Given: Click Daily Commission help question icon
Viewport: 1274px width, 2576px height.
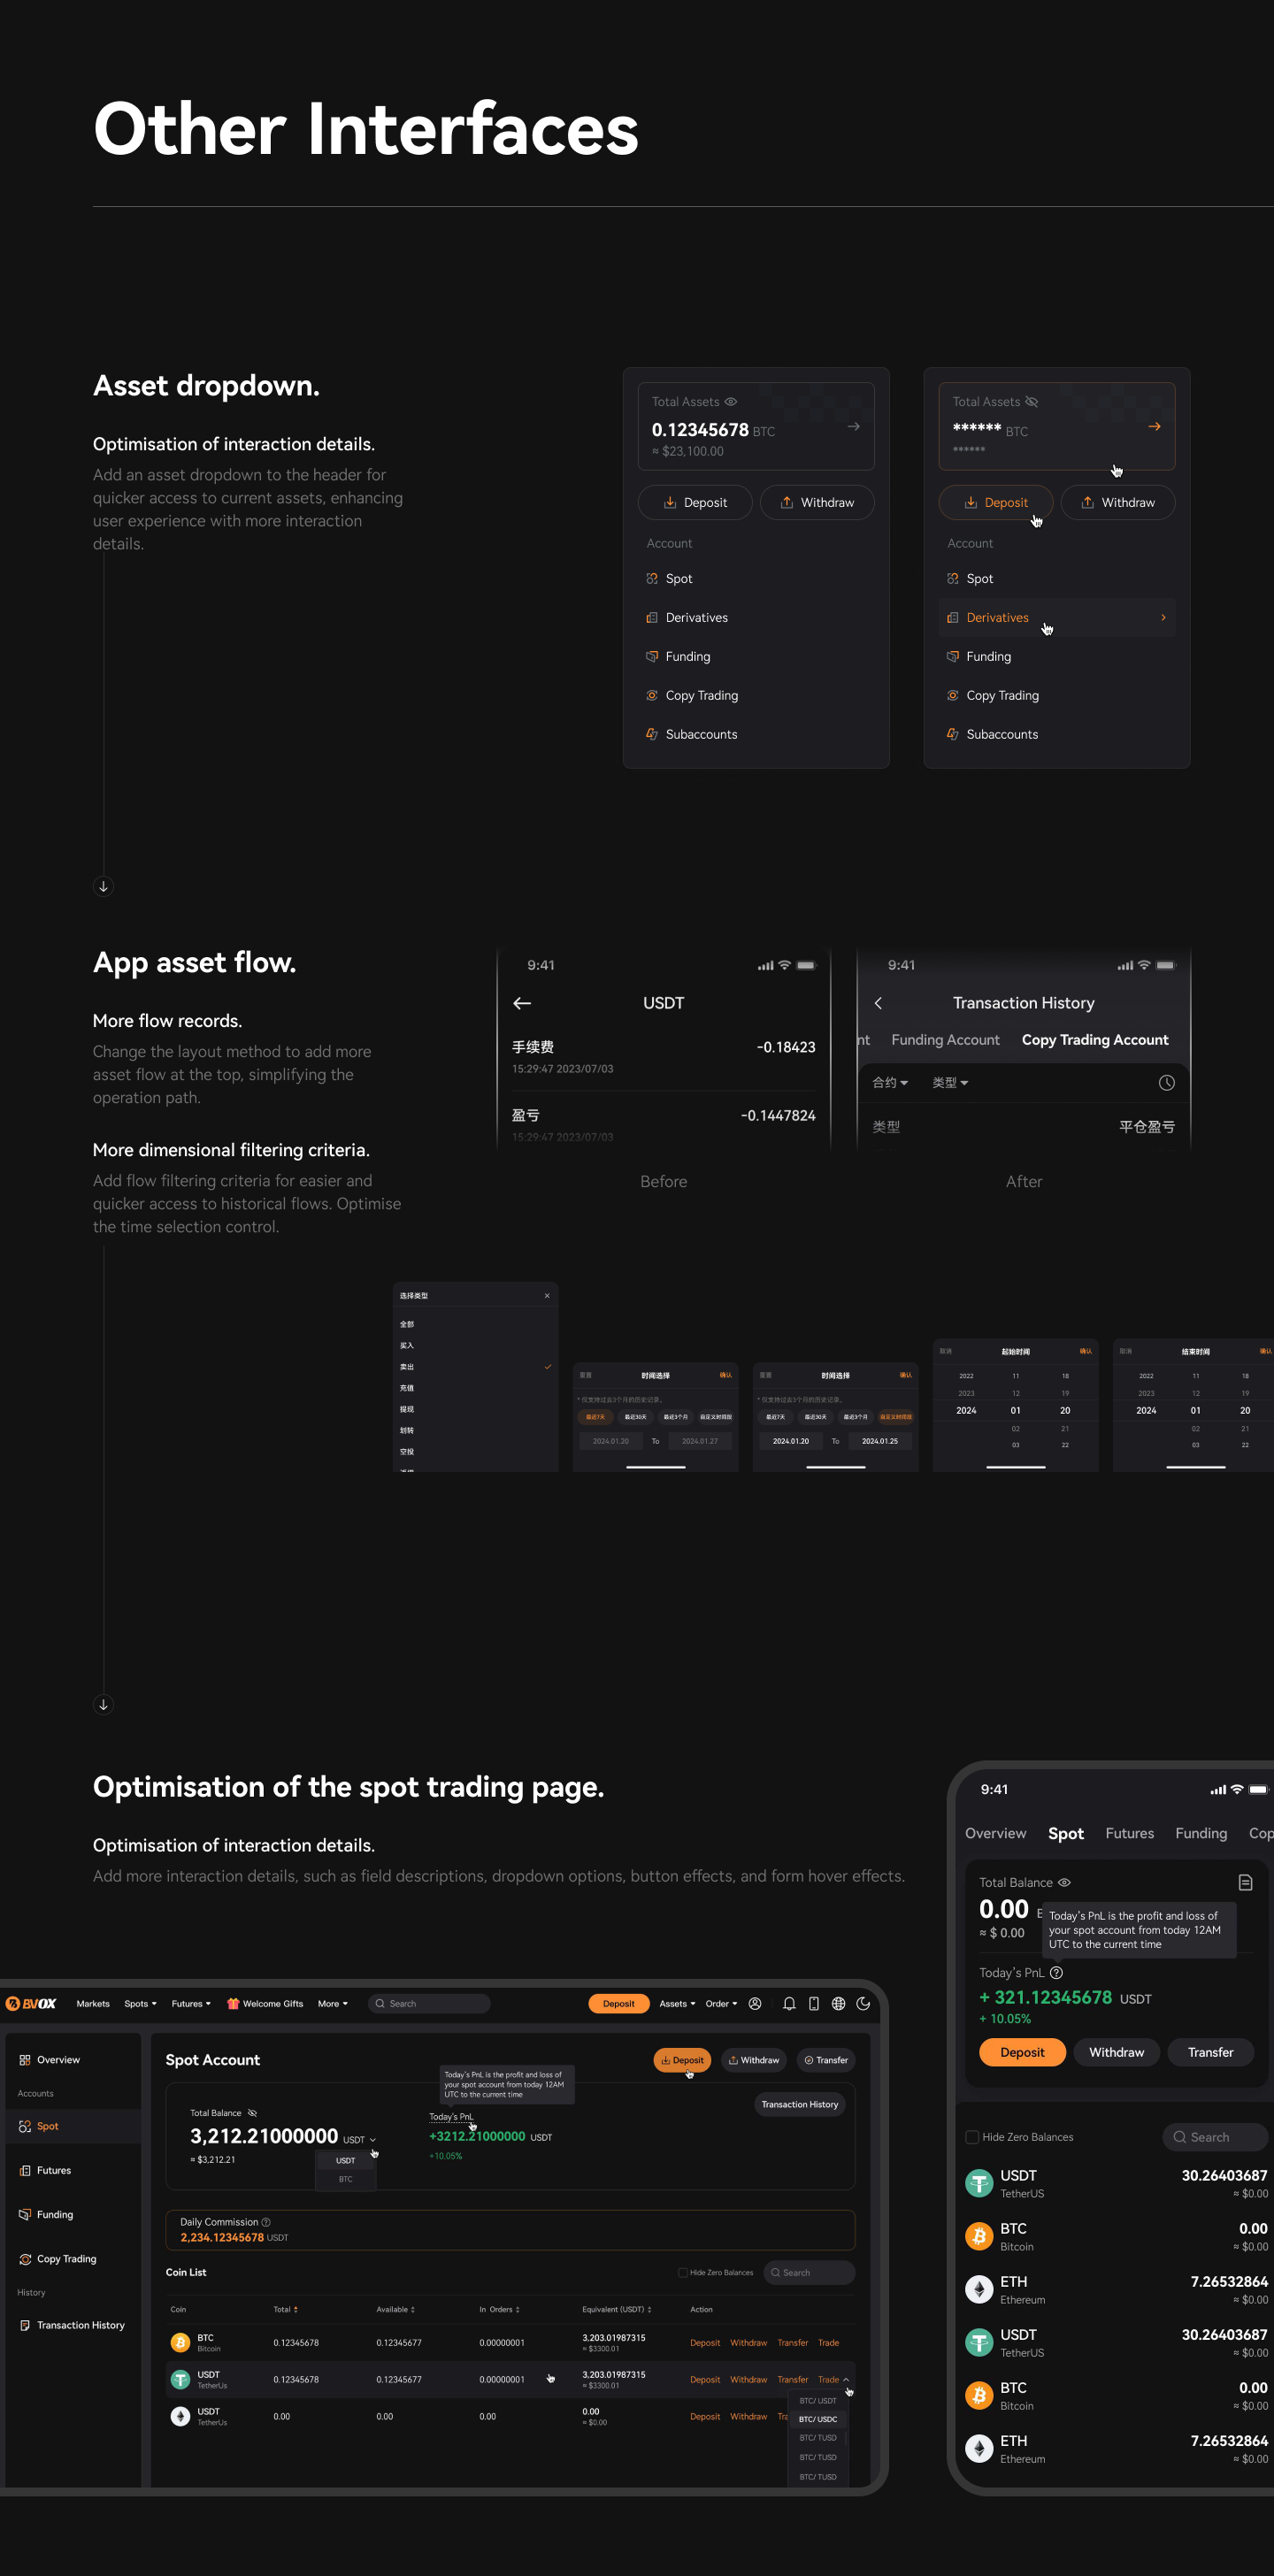Looking at the screenshot, I should (x=266, y=2222).
